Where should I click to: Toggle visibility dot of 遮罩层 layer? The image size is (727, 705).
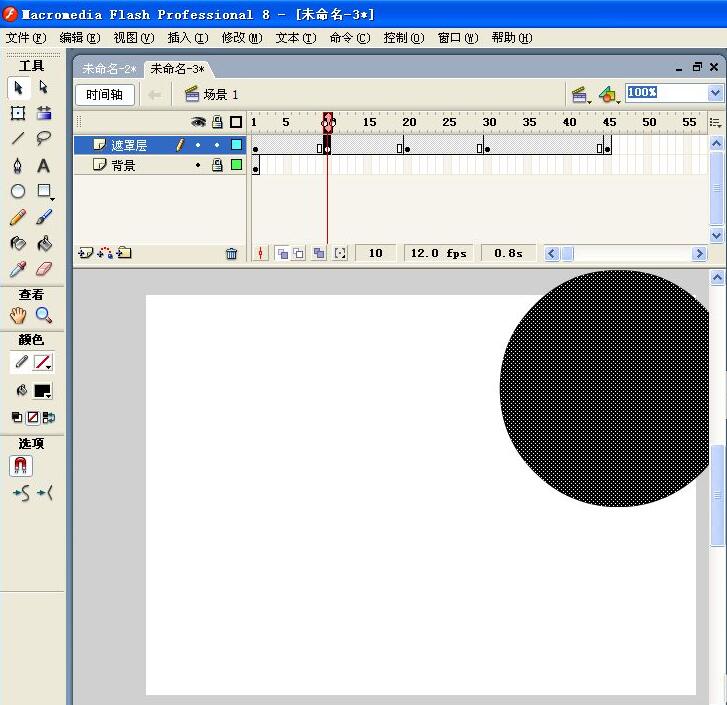tap(198, 145)
